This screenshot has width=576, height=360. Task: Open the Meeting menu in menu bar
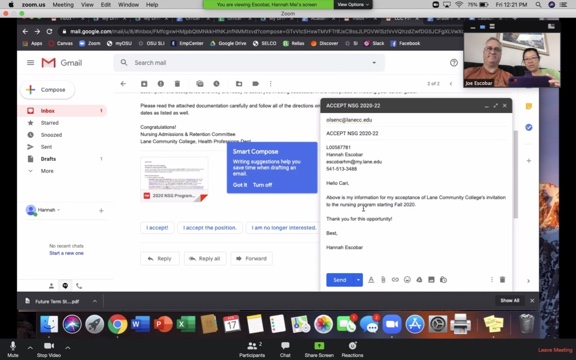(x=63, y=5)
